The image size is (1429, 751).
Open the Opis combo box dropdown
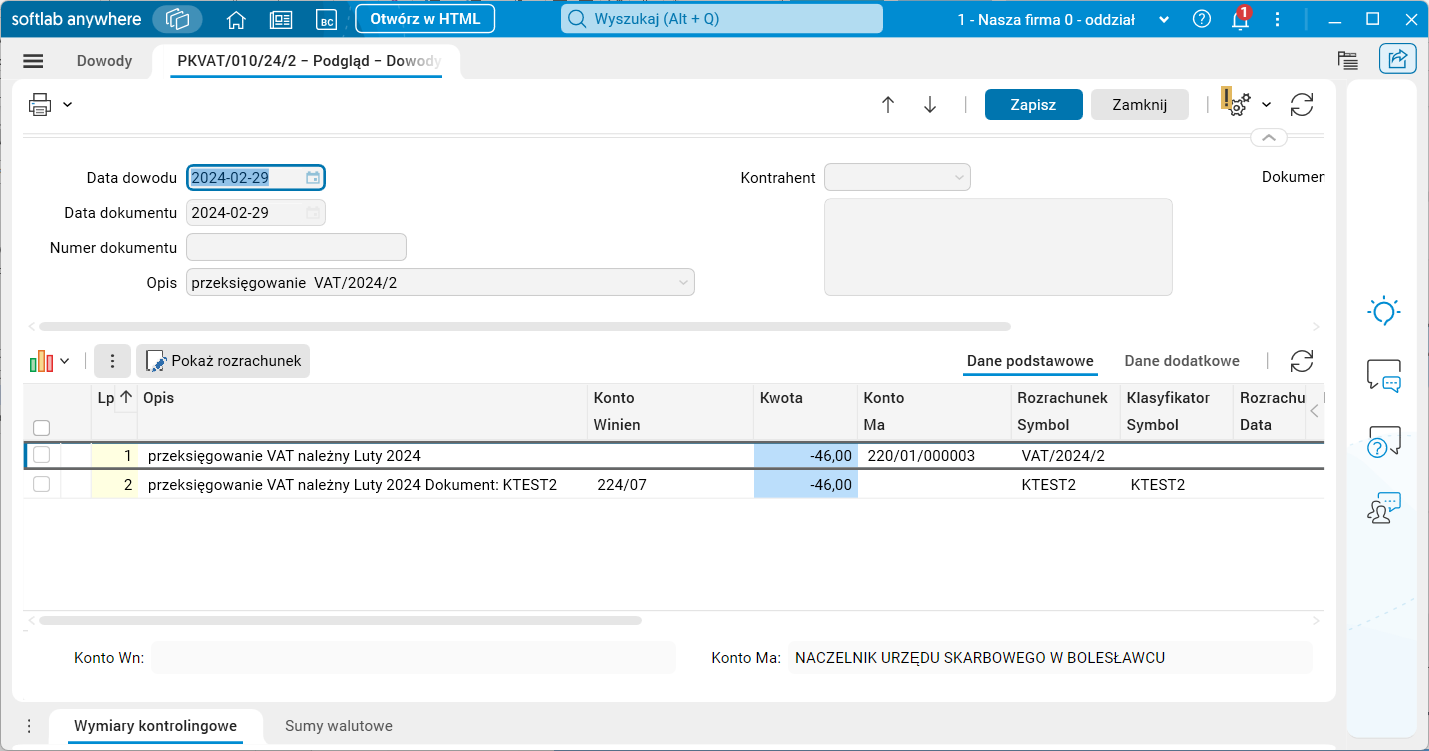click(684, 283)
